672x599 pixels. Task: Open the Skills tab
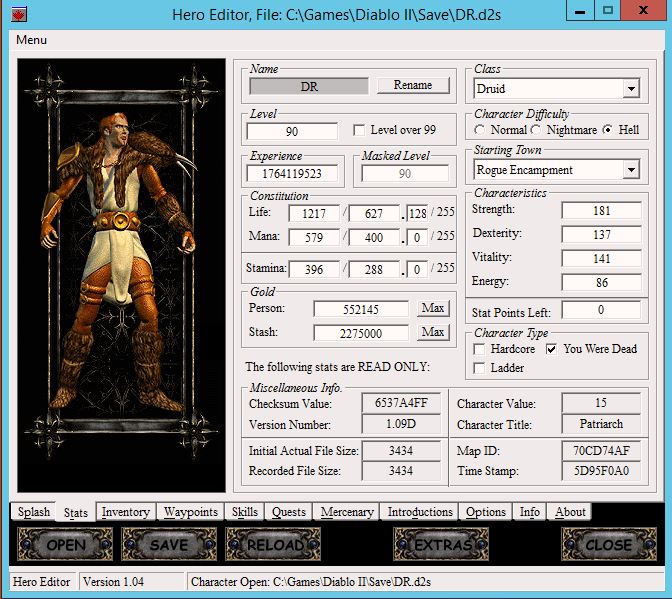[245, 512]
